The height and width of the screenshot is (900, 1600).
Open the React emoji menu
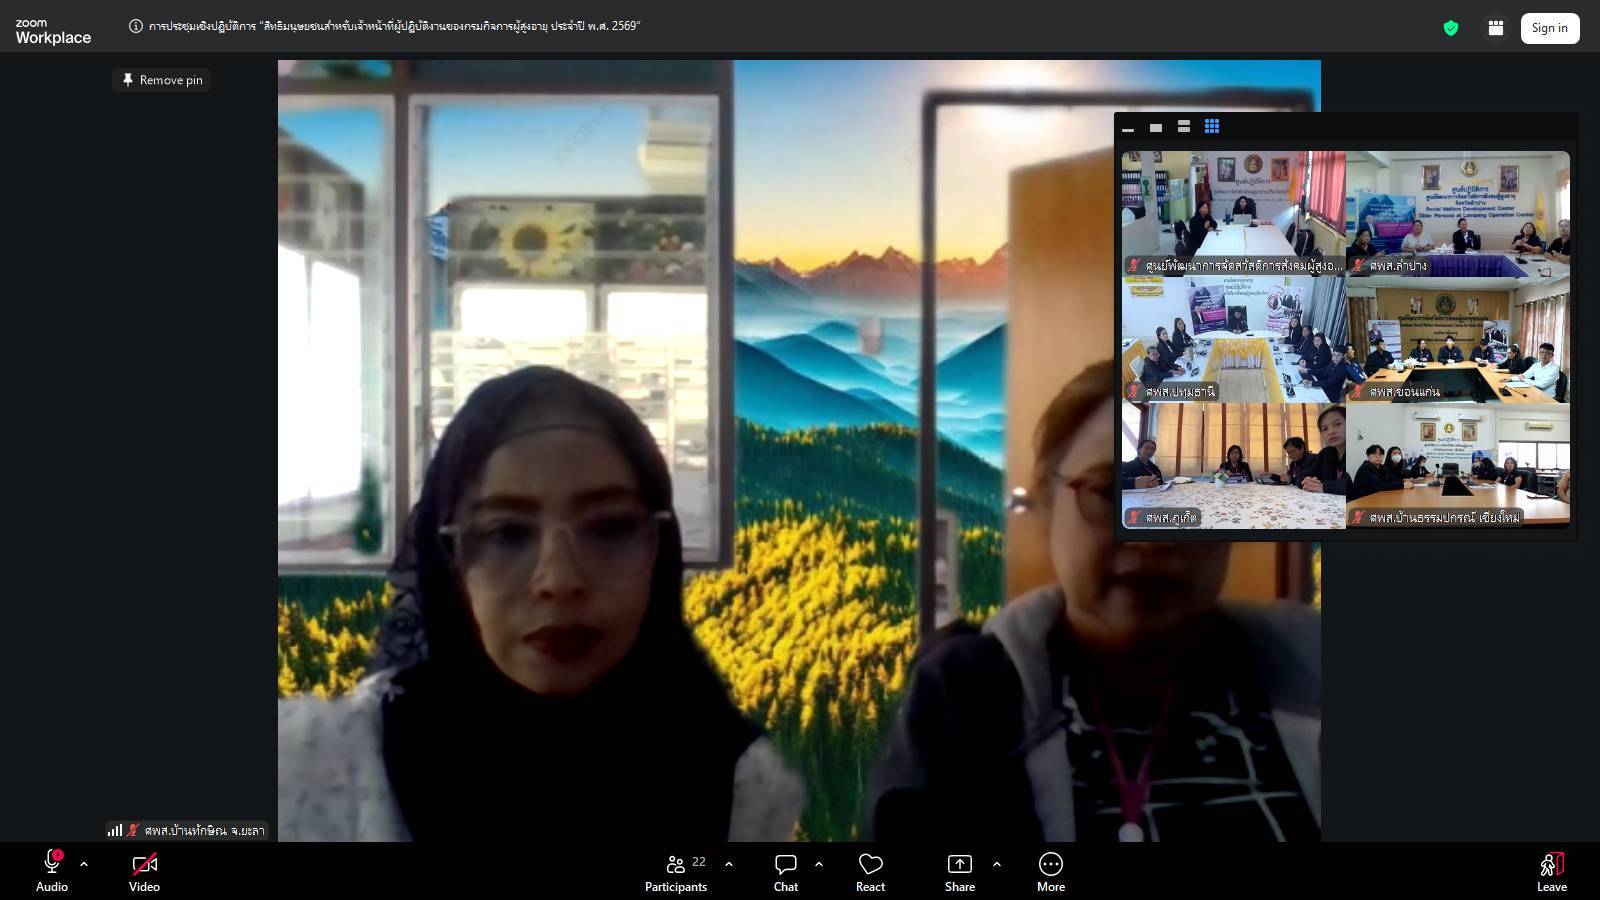point(870,871)
